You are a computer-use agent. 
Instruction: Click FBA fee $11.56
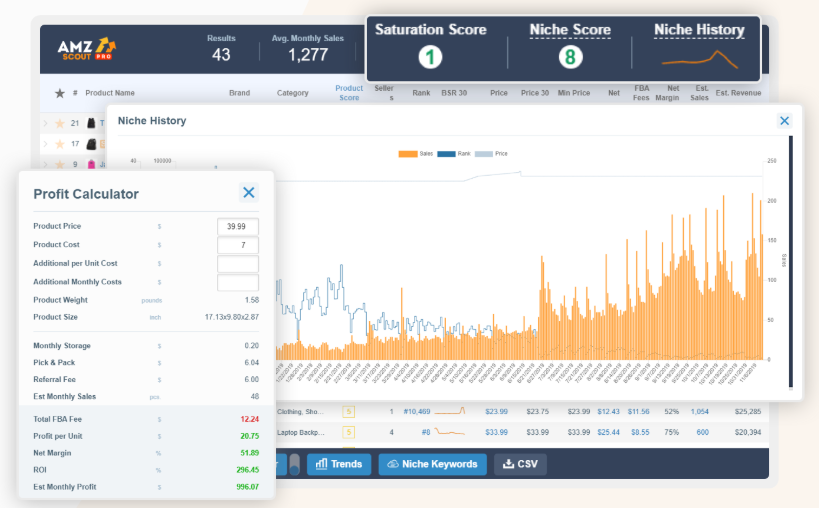638,412
